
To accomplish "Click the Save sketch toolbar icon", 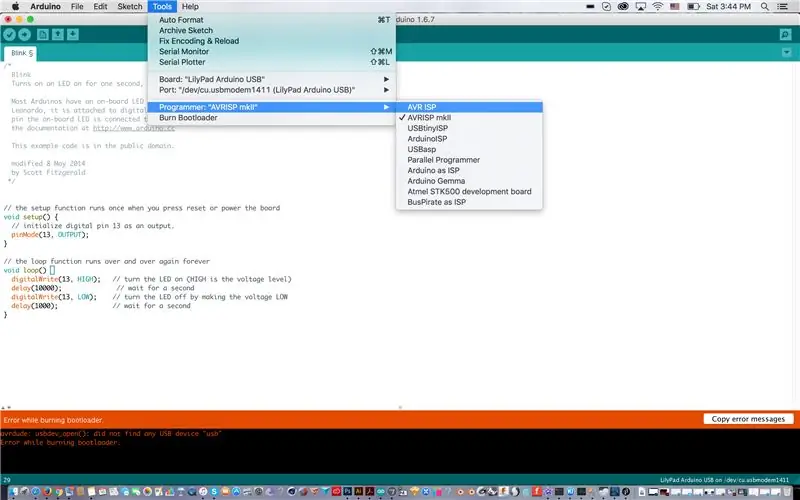I will (73, 34).
